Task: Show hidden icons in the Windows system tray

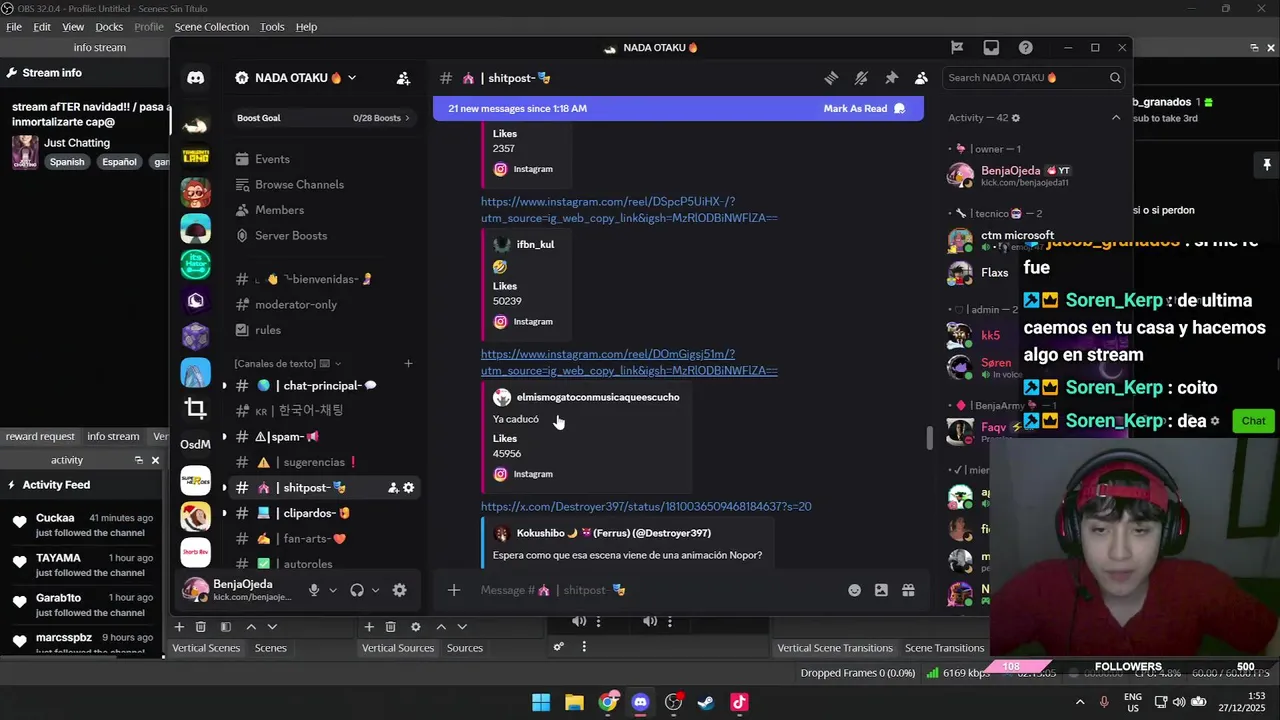Action: coord(1080,702)
